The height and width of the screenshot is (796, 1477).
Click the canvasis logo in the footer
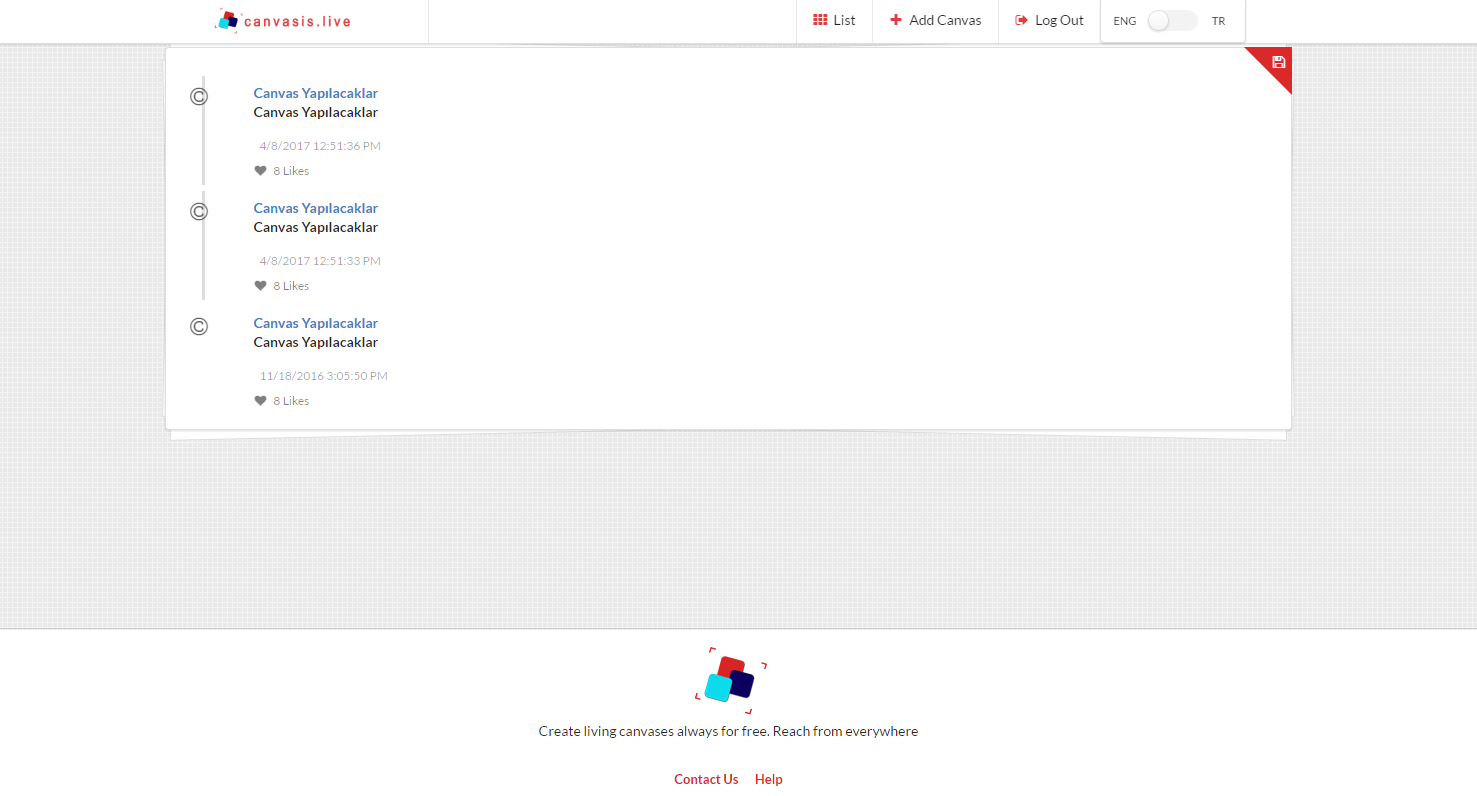729,681
